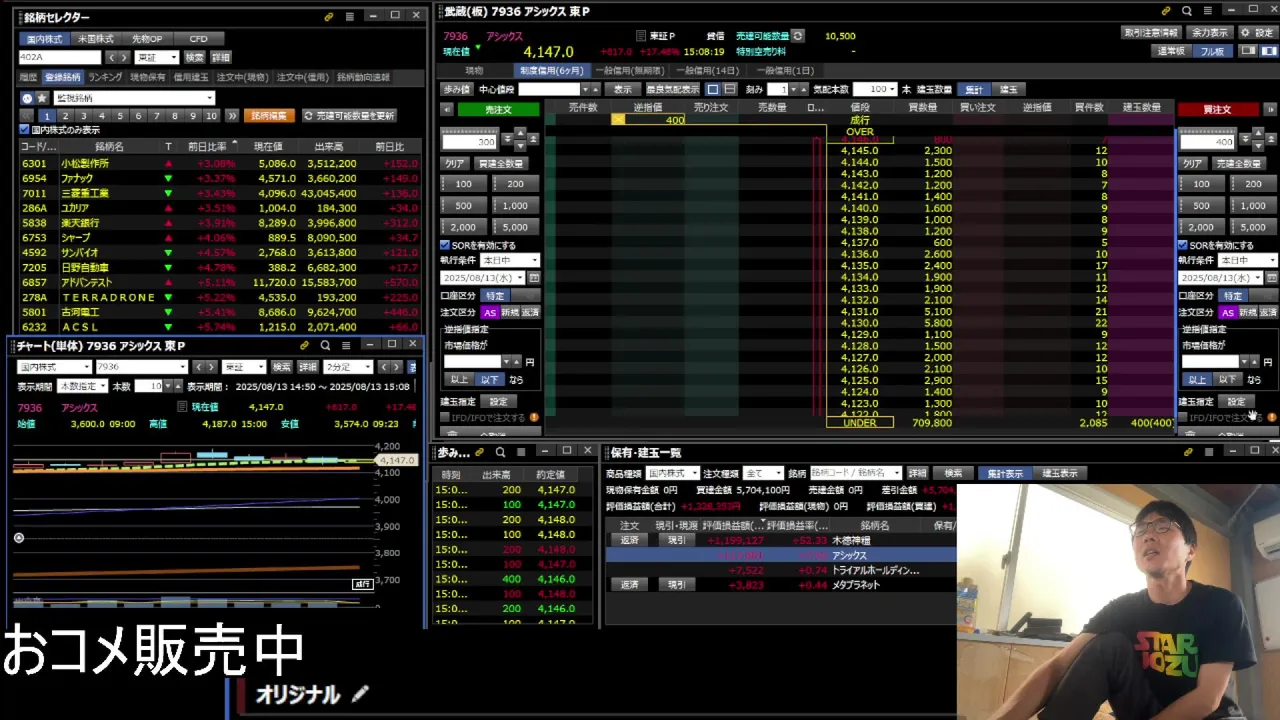Click red 買注文 button
The width and height of the screenshot is (1280, 720).
[x=1217, y=110]
